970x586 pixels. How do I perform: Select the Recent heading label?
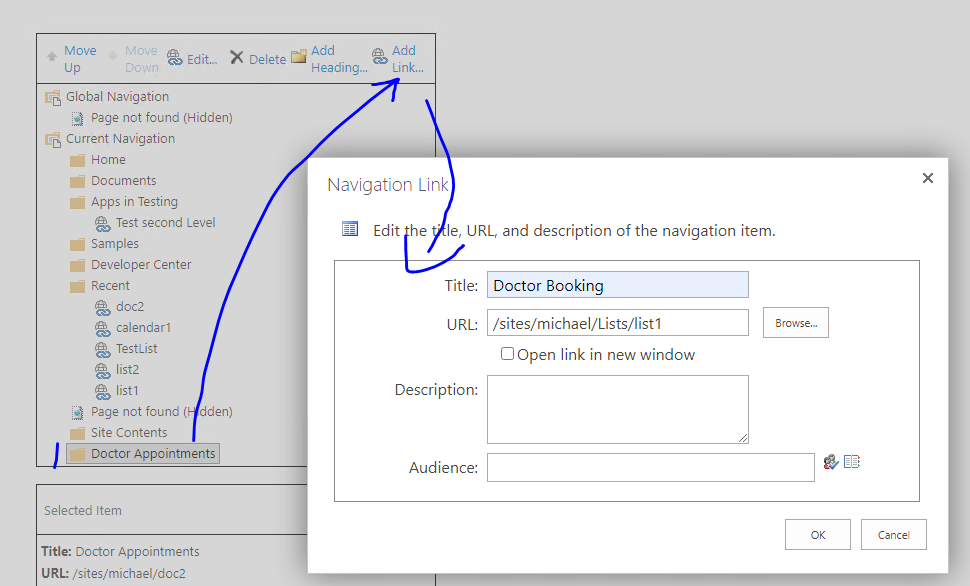[110, 286]
